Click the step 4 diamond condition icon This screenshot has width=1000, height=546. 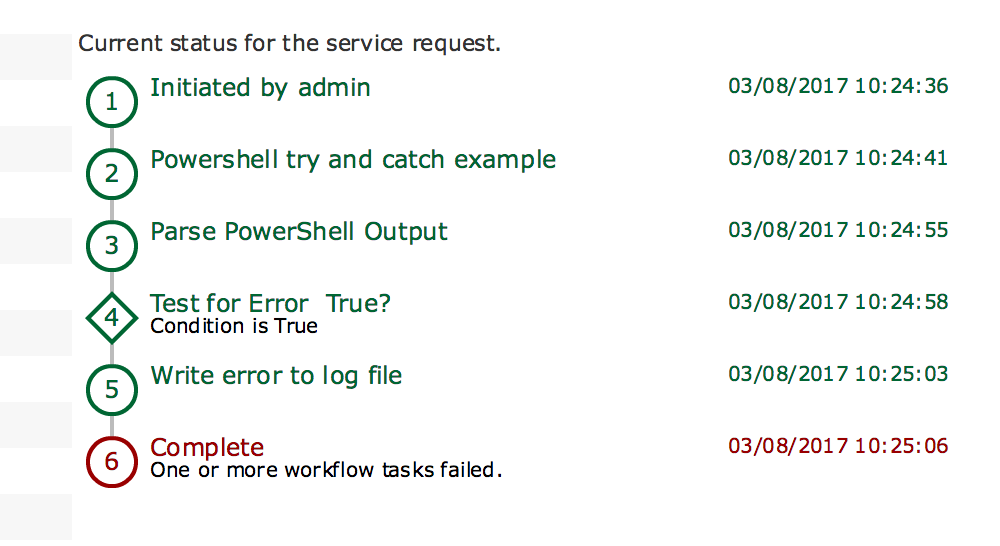click(x=112, y=318)
